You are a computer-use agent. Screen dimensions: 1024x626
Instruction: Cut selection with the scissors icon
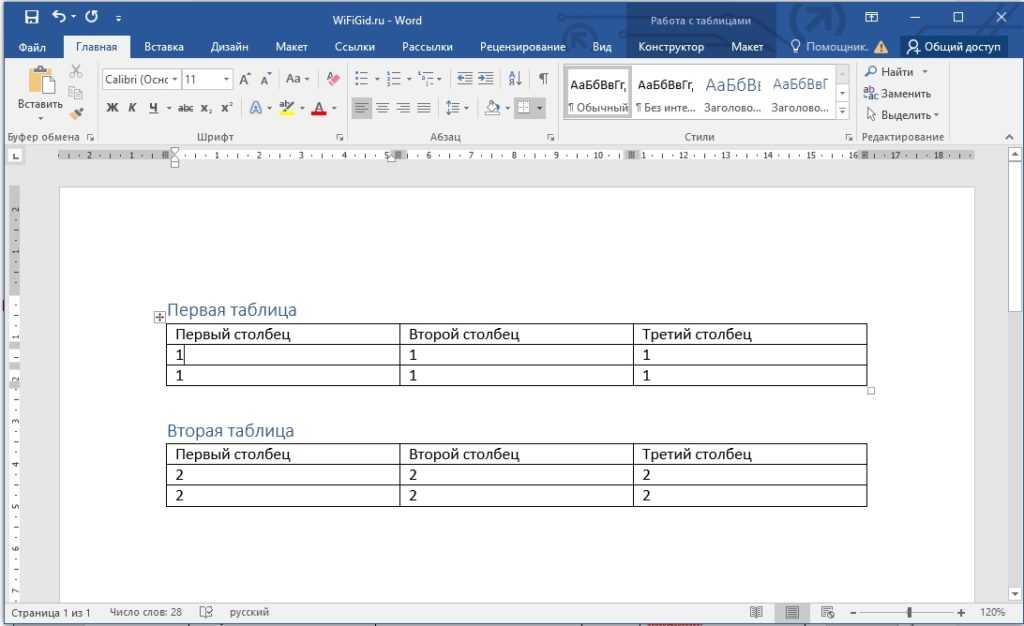[76, 71]
